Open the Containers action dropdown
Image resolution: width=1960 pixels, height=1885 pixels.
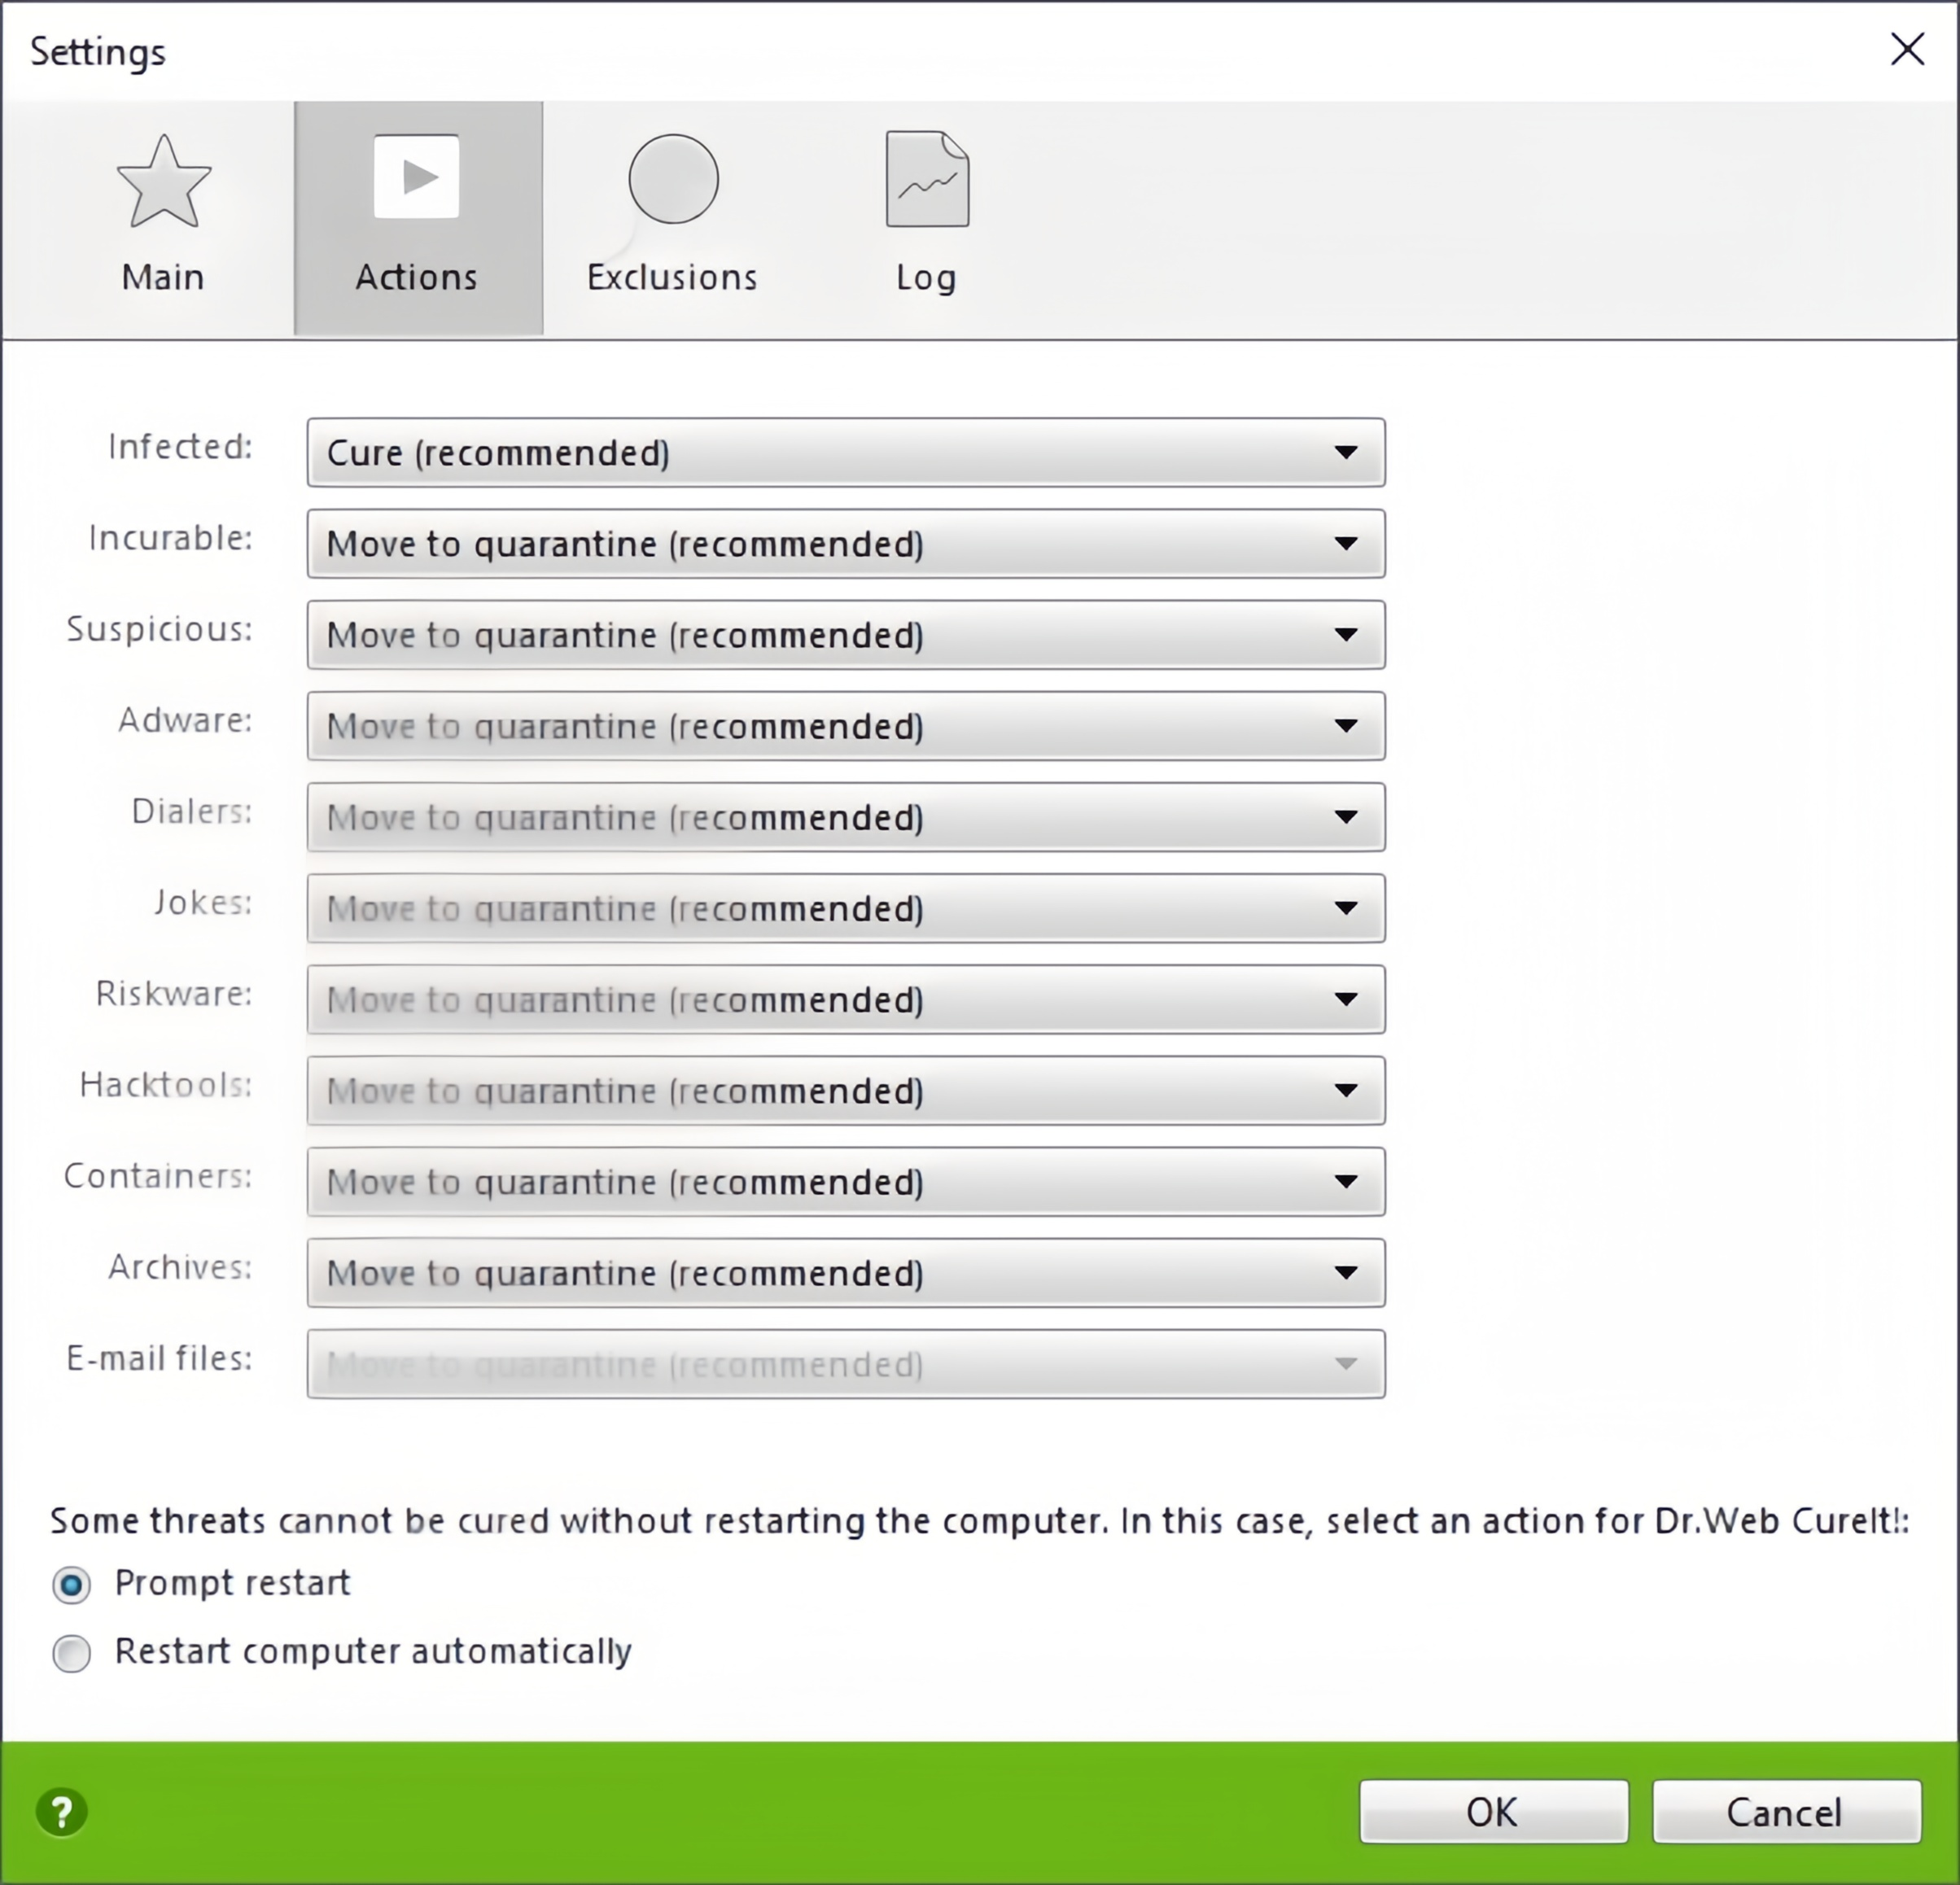pyautogui.click(x=846, y=1181)
